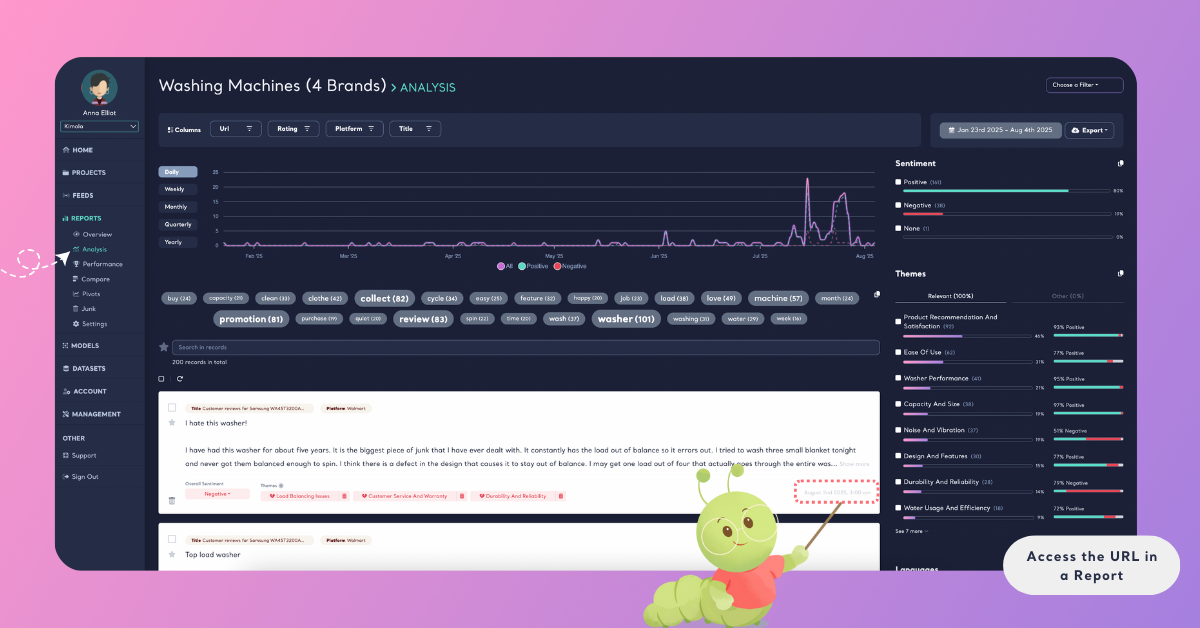Check the Washer Performance theme

(x=898, y=378)
